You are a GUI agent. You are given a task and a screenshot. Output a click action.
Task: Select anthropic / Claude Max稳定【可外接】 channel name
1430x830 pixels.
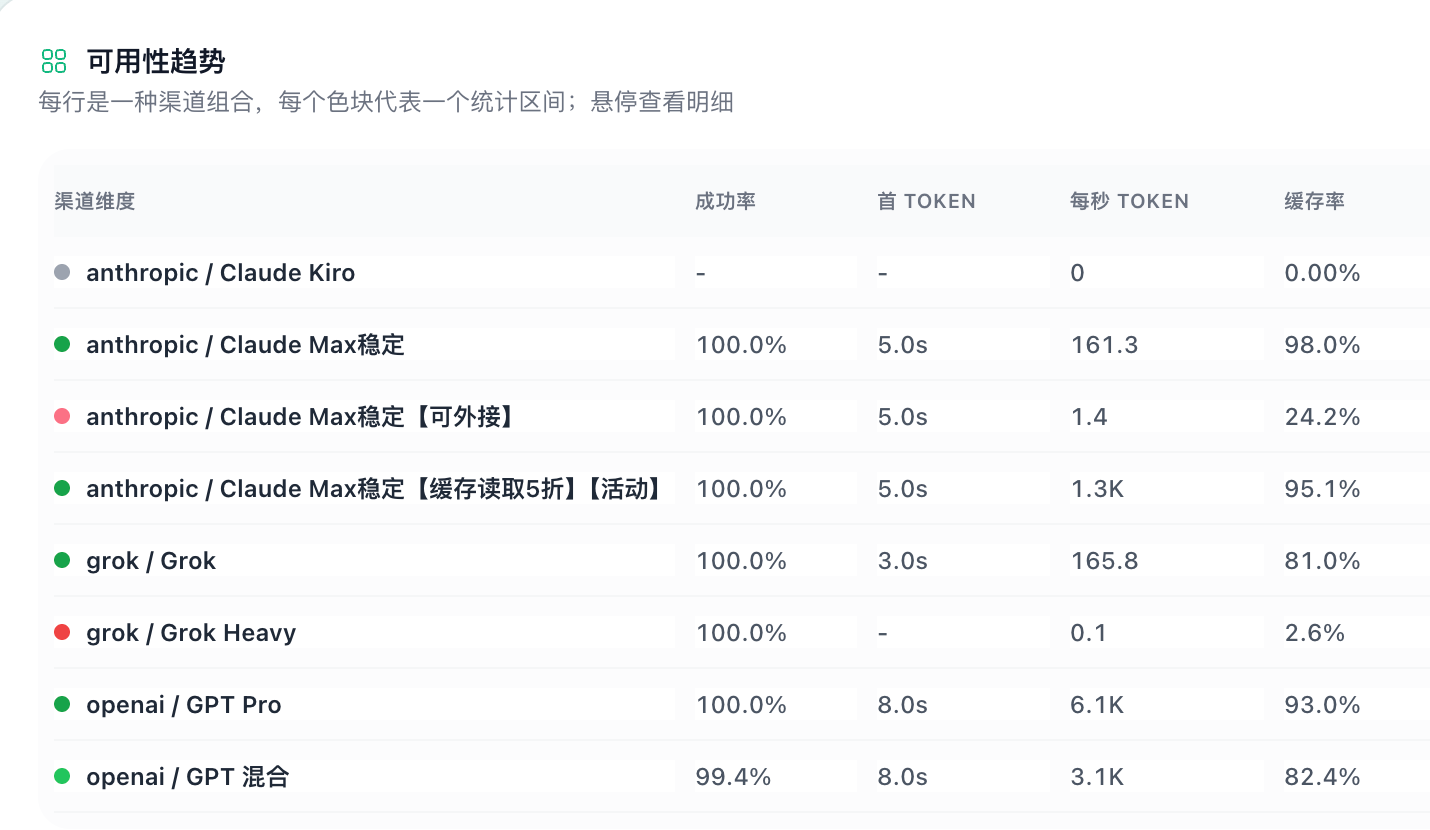[x=301, y=417]
